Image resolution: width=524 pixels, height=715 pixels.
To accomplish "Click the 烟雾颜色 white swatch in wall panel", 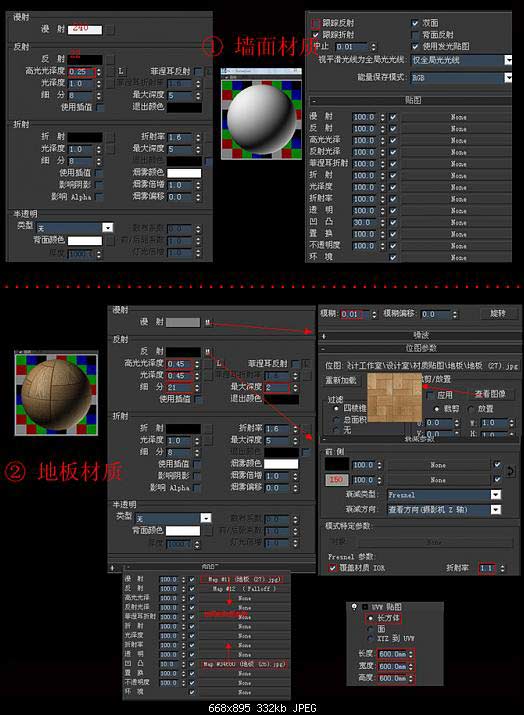I will (184, 173).
